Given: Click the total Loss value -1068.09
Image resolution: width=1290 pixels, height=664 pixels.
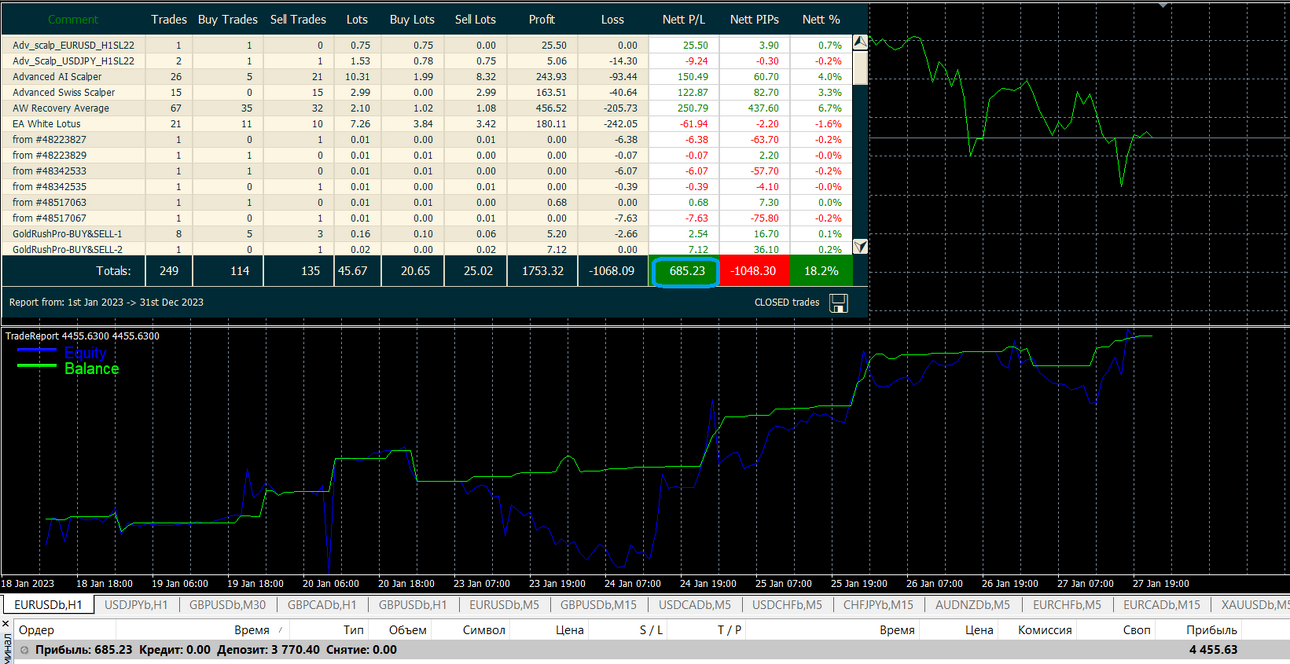Looking at the screenshot, I should [x=613, y=271].
